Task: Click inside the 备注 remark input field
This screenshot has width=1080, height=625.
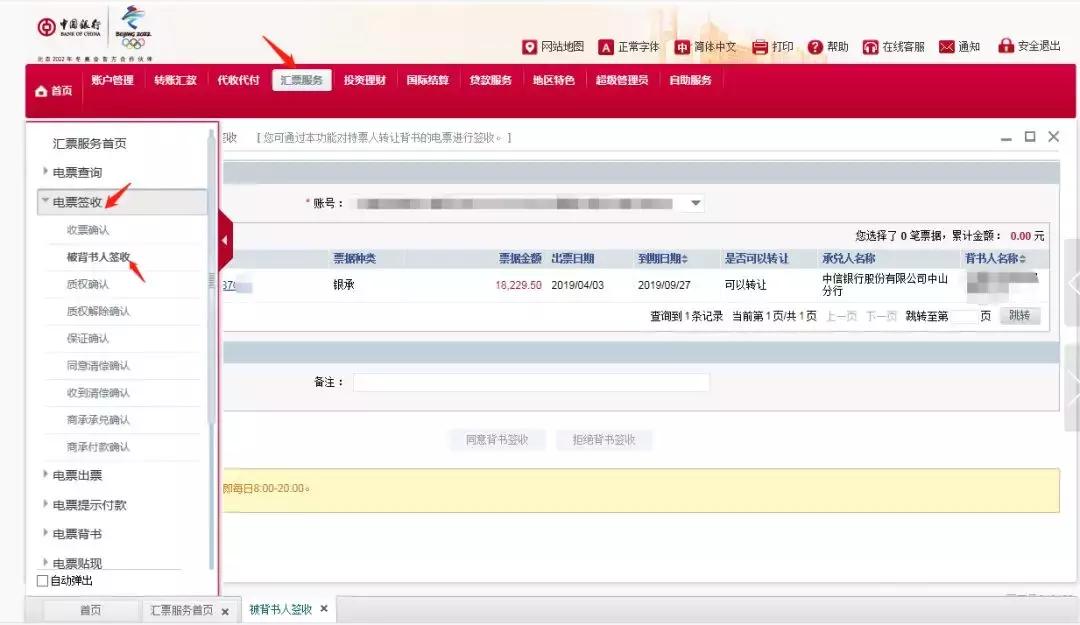Action: tap(530, 381)
